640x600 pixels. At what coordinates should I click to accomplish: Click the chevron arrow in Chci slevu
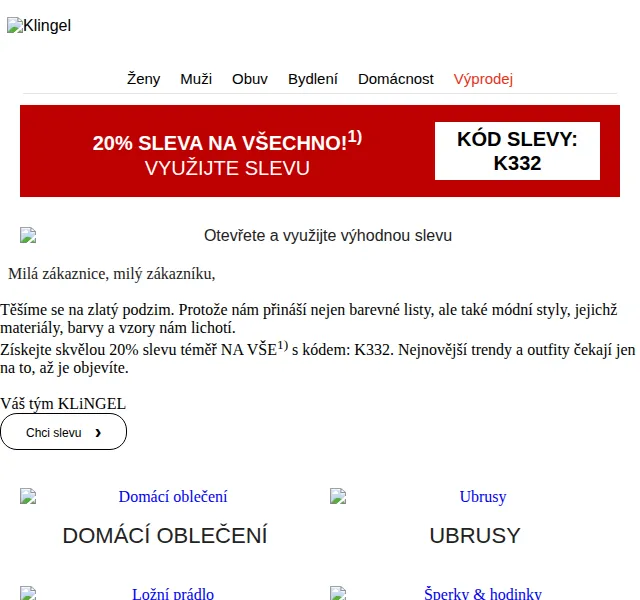(x=98, y=433)
